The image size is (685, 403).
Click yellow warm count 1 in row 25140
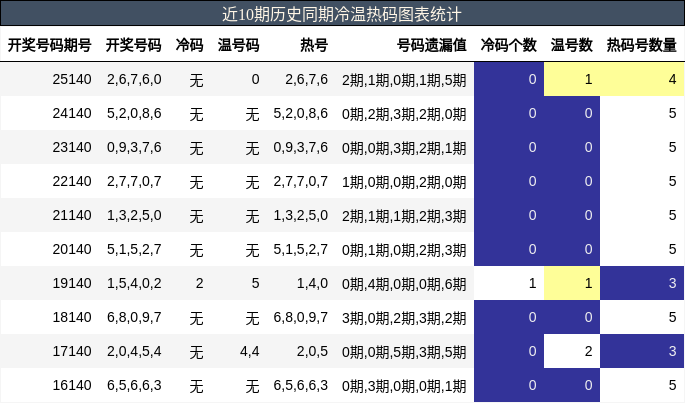click(x=572, y=79)
